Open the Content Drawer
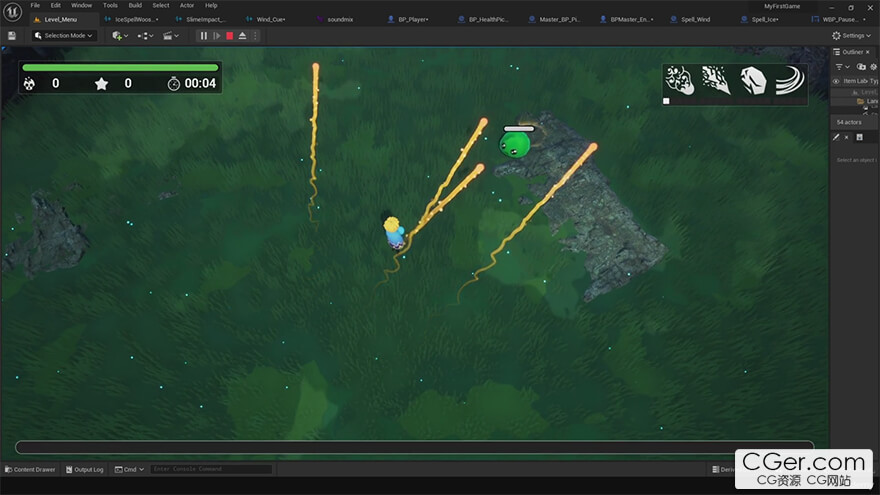Image resolution: width=880 pixels, height=495 pixels. click(x=30, y=469)
